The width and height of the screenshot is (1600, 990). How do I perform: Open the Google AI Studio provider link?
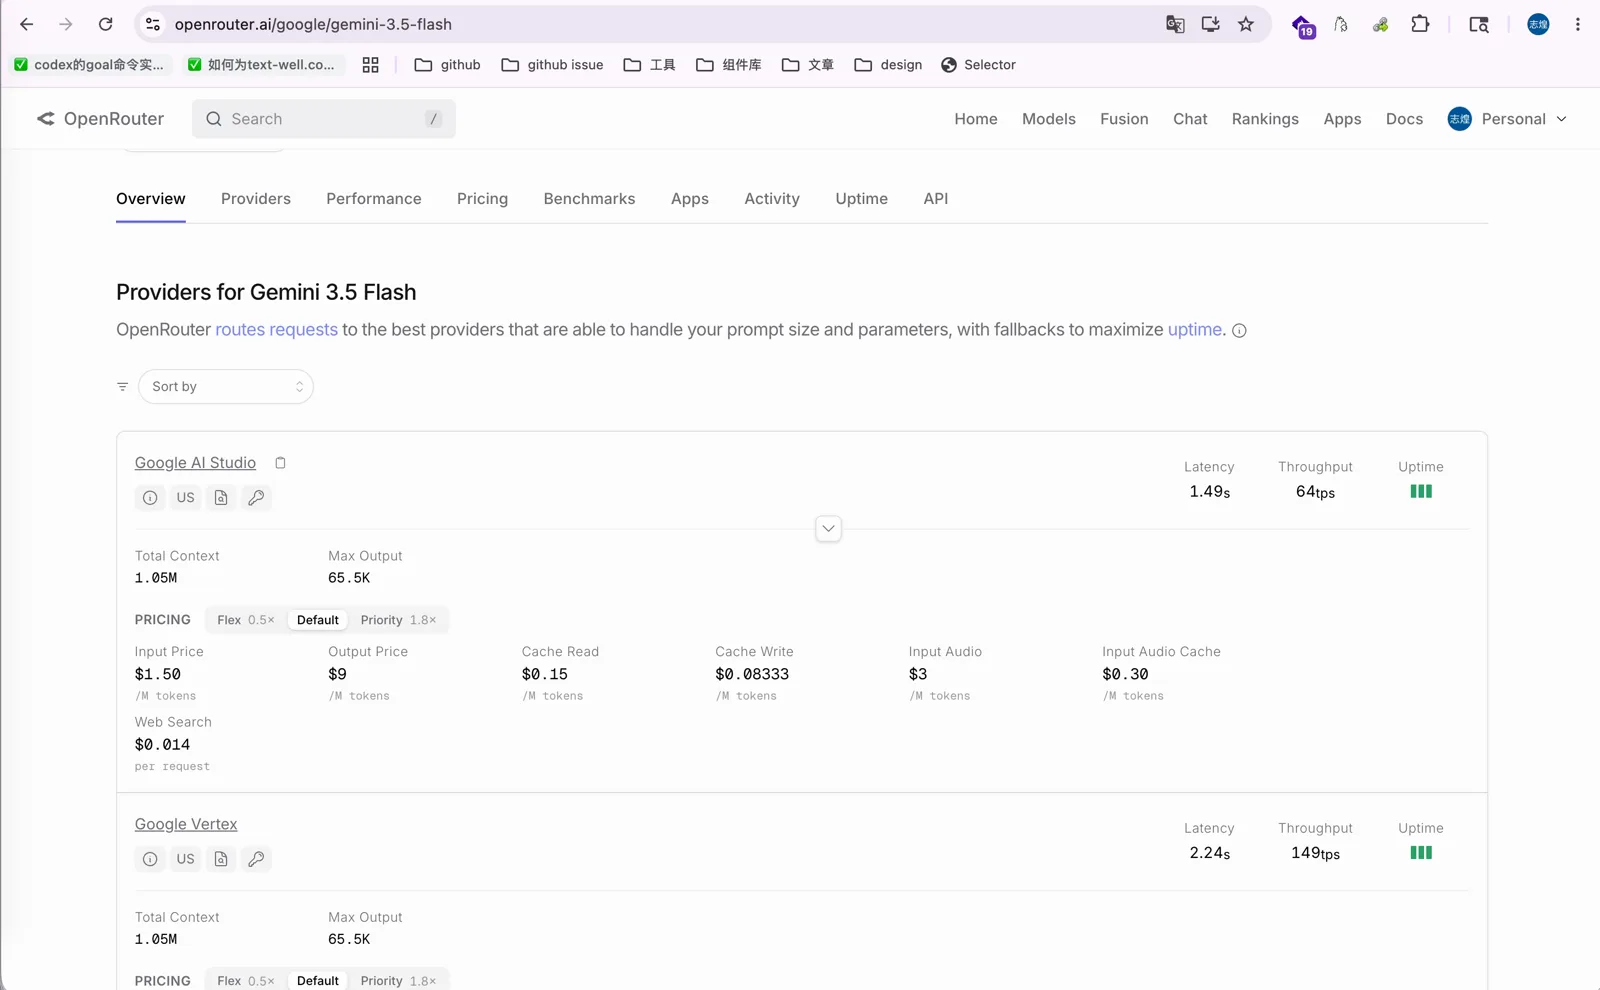[195, 463]
